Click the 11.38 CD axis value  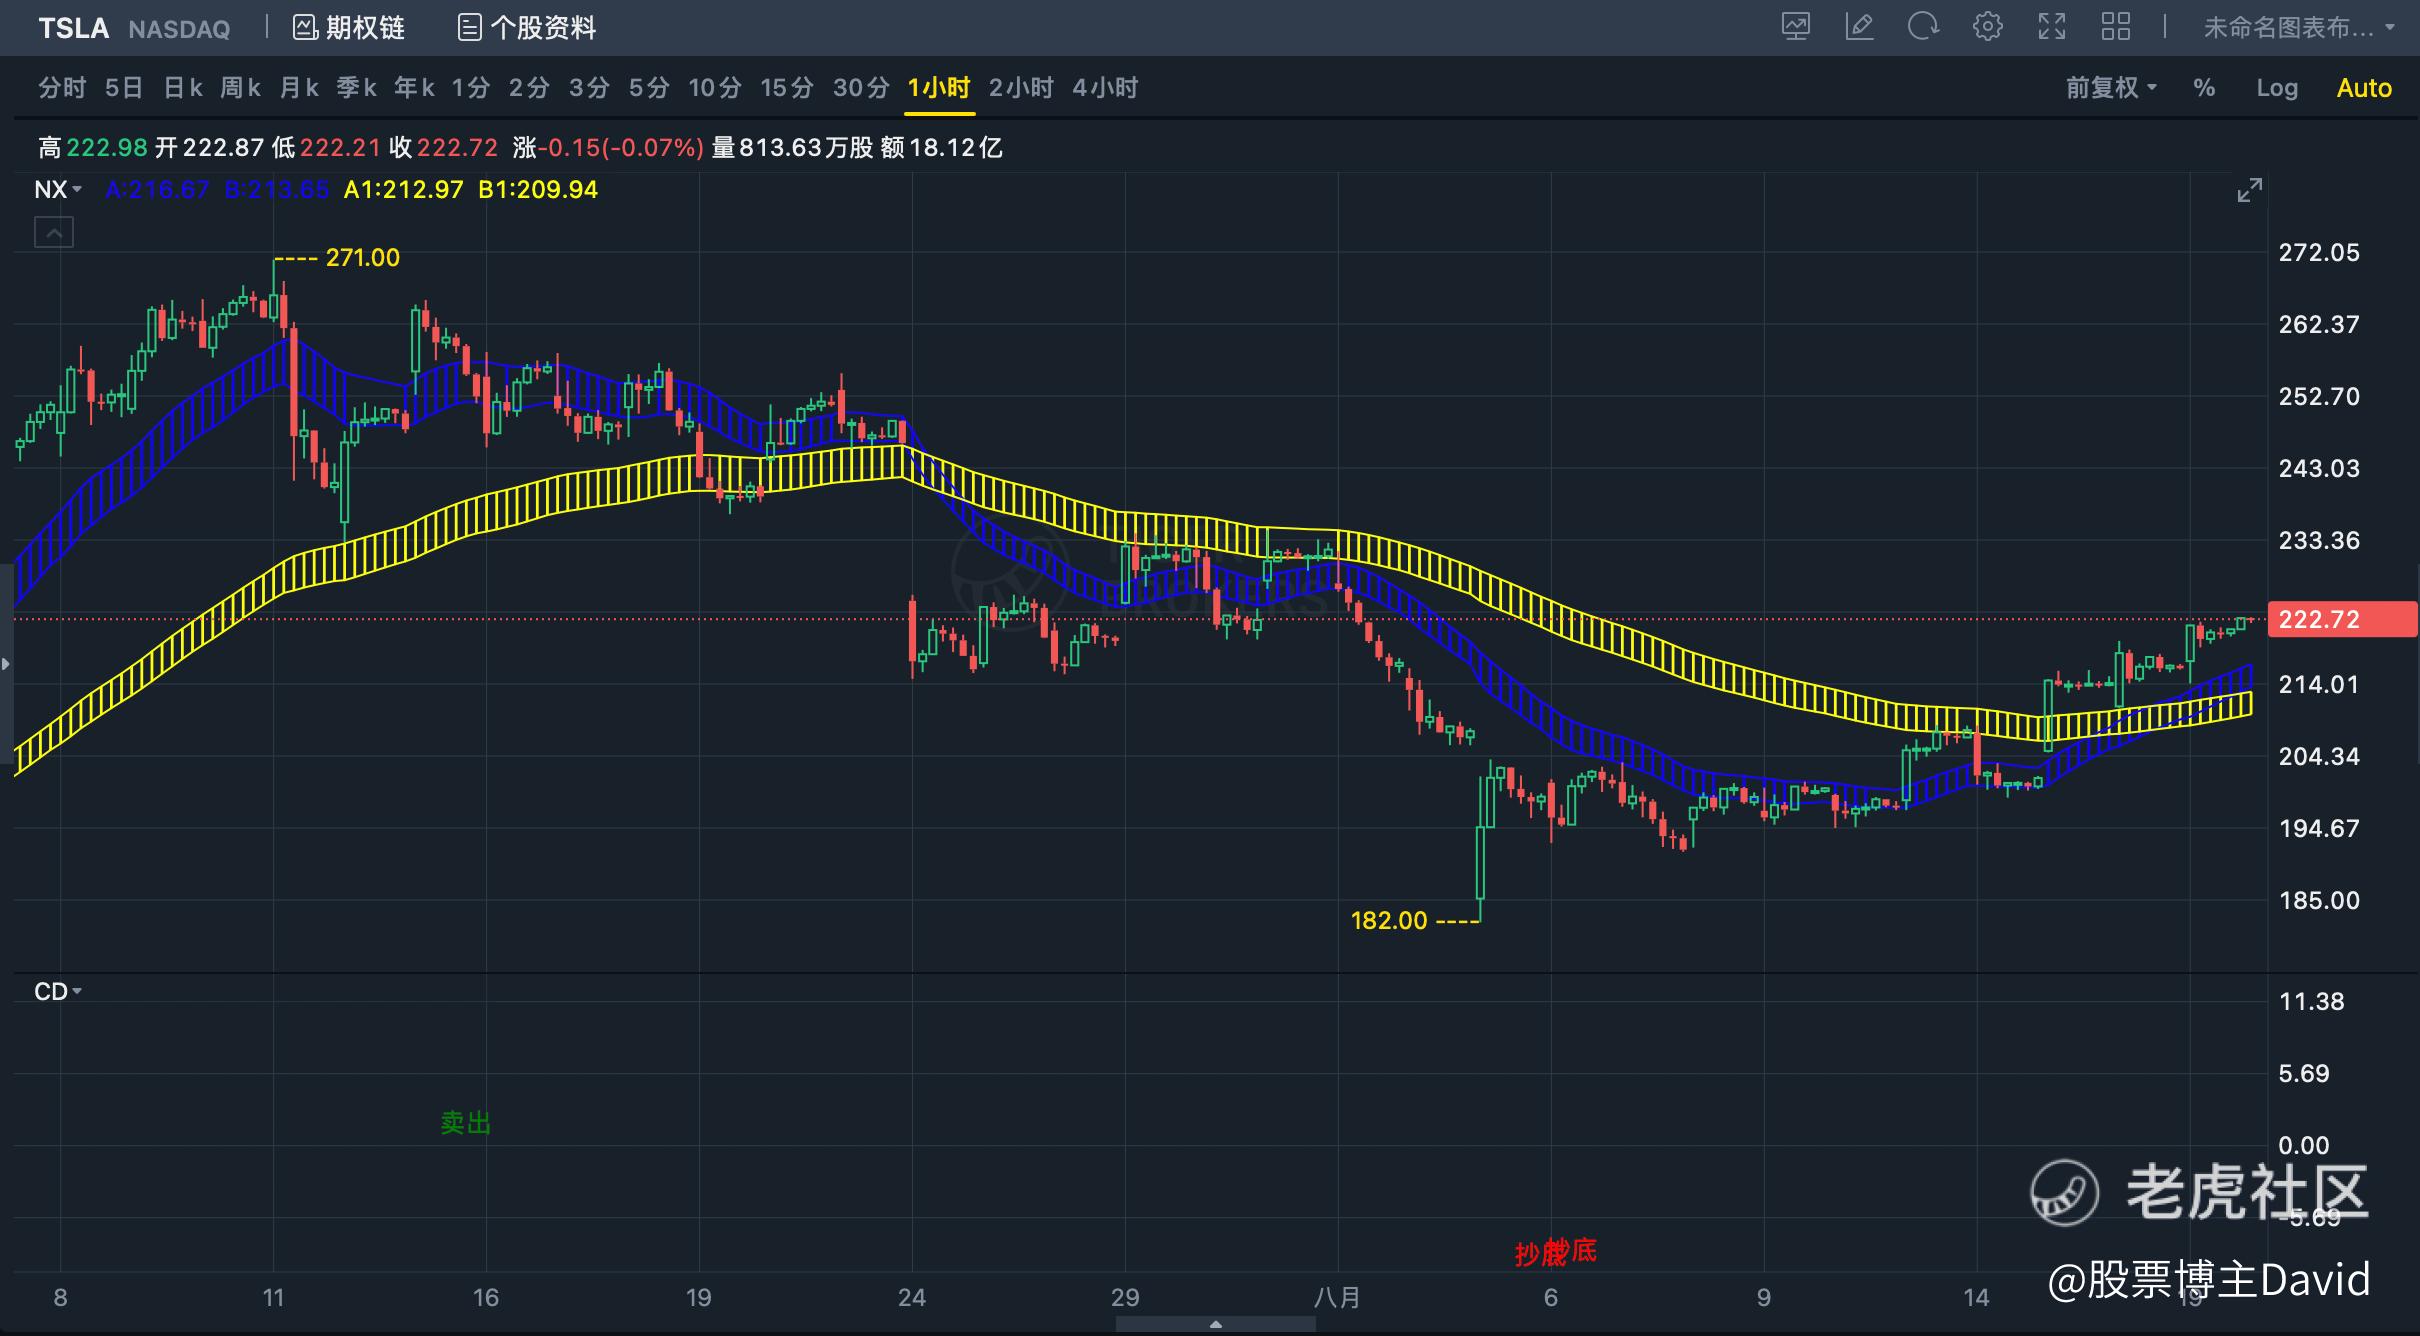click(2311, 1002)
